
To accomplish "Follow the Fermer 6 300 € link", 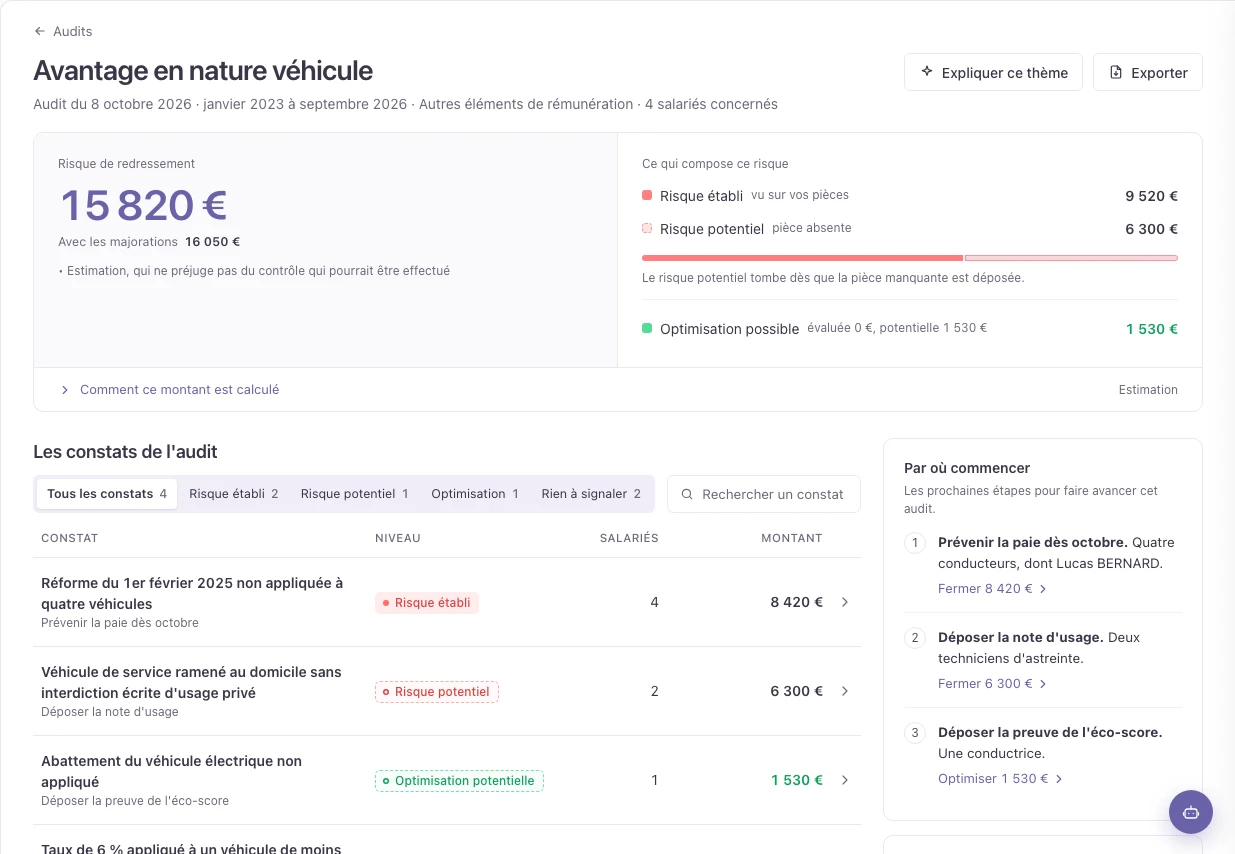I will pyautogui.click(x=992, y=683).
